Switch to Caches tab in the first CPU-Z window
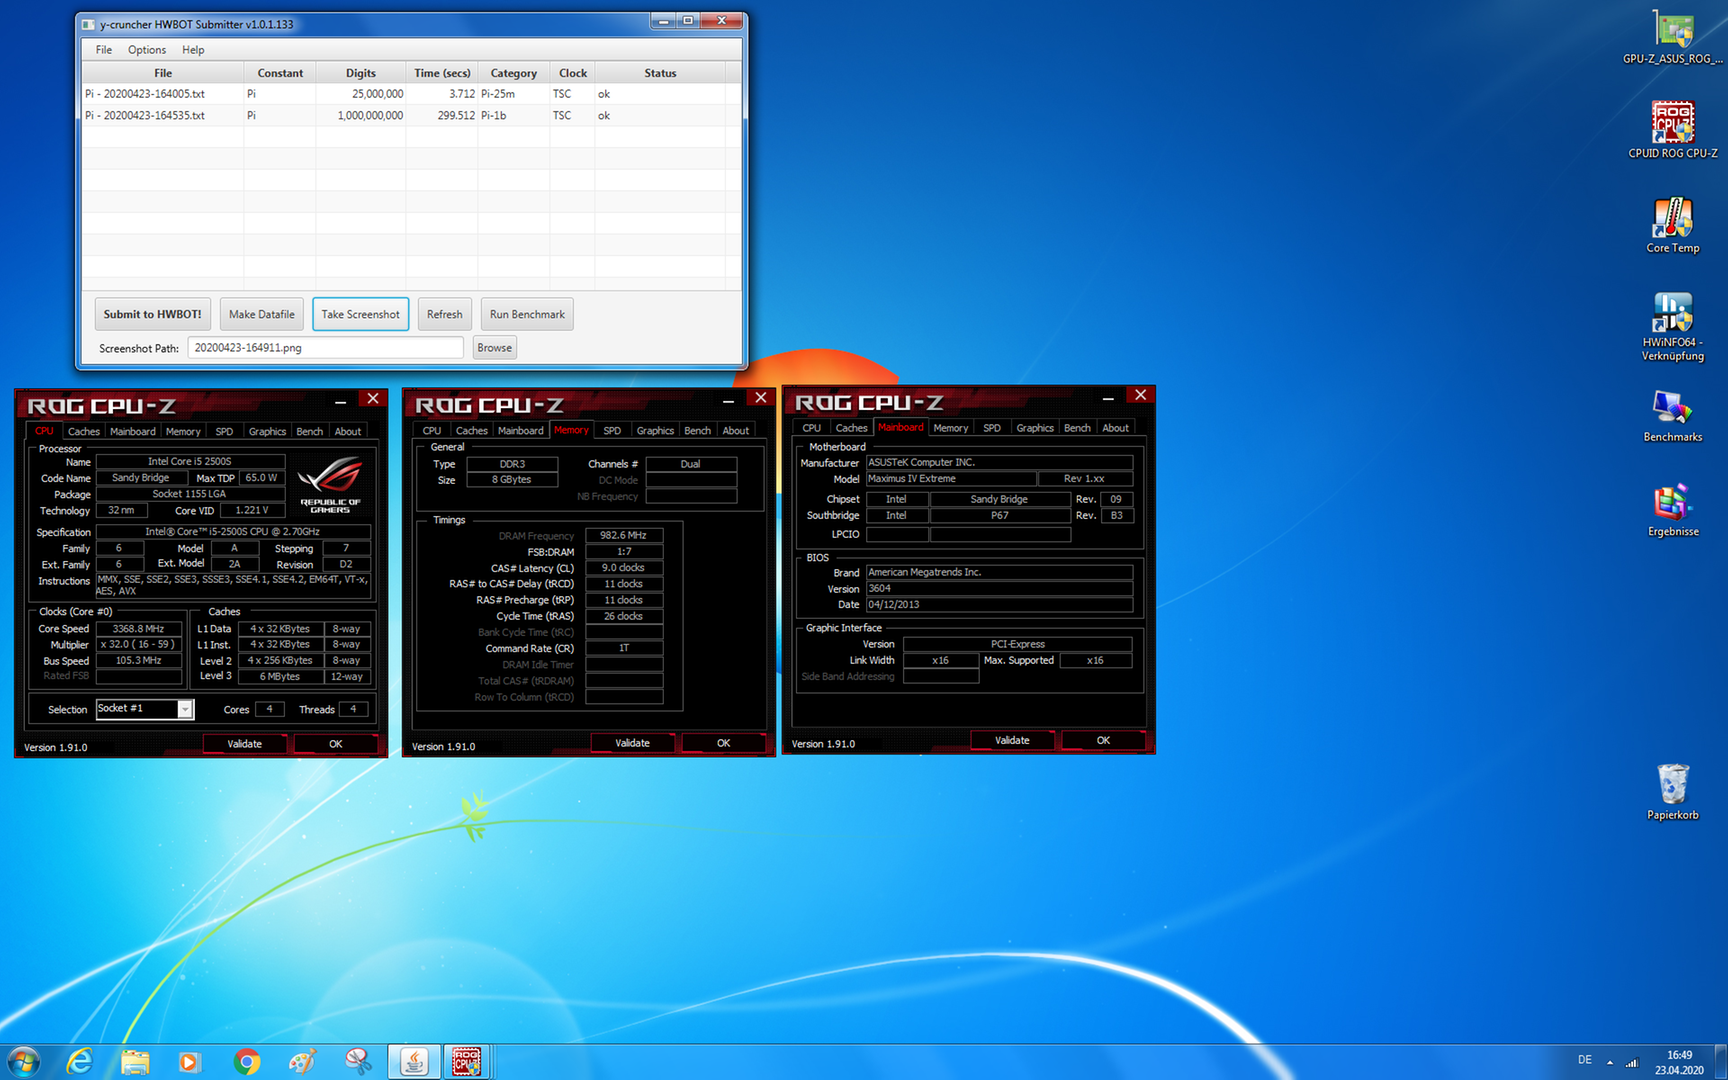The image size is (1728, 1080). pos(84,432)
